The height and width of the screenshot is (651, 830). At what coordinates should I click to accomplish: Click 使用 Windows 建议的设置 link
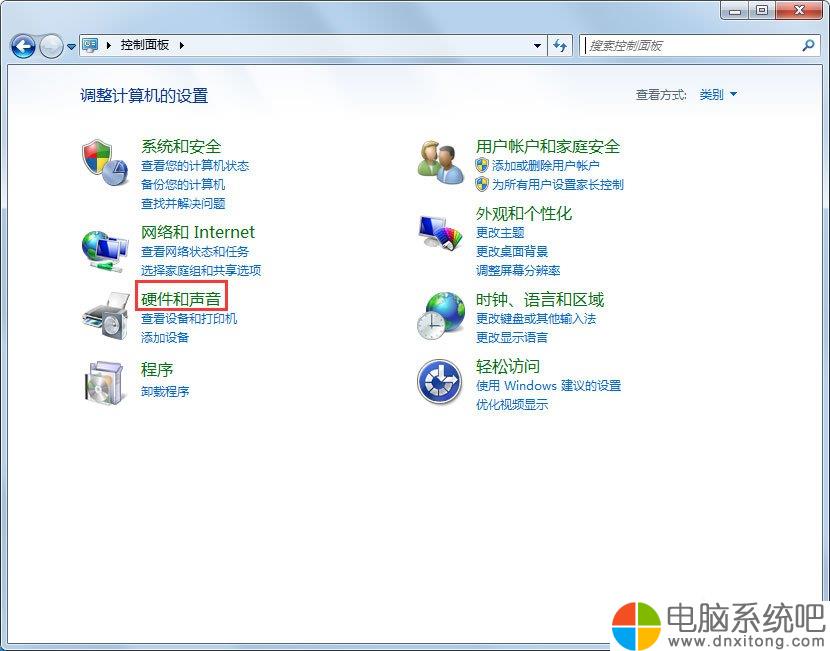point(548,385)
